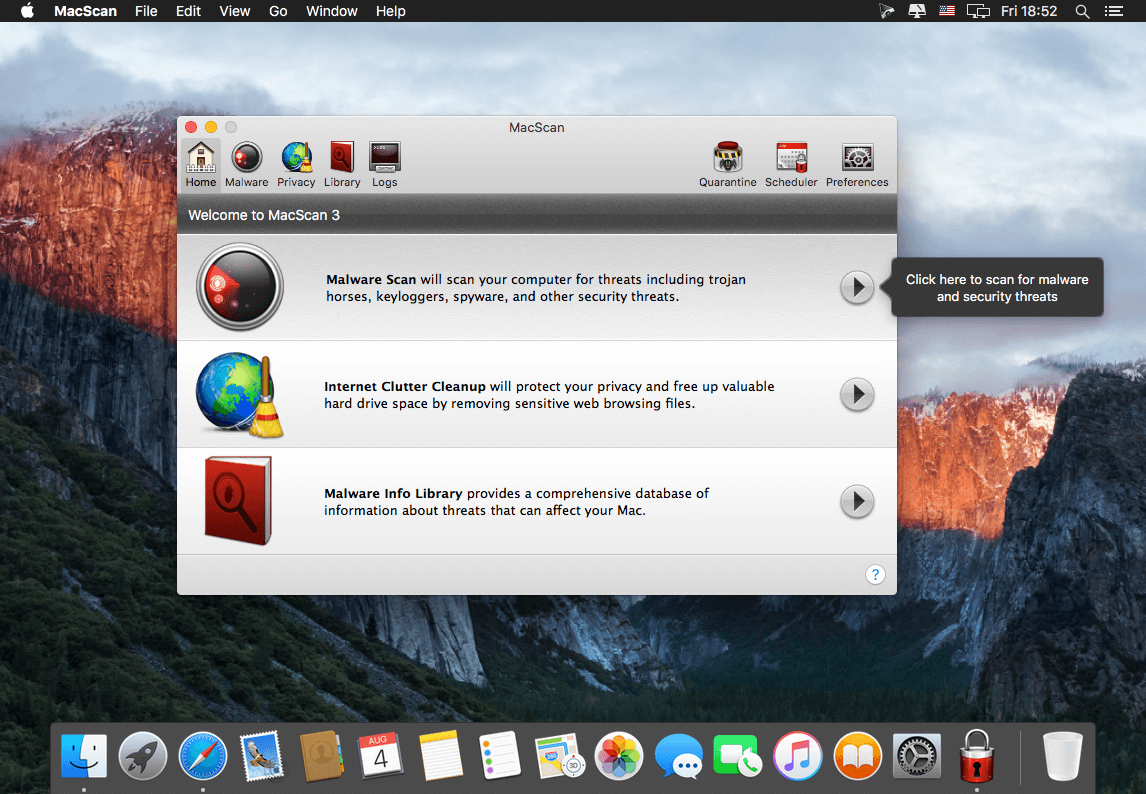This screenshot has width=1146, height=794.
Task: Open FaceTime from the Dock
Action: pyautogui.click(x=737, y=756)
